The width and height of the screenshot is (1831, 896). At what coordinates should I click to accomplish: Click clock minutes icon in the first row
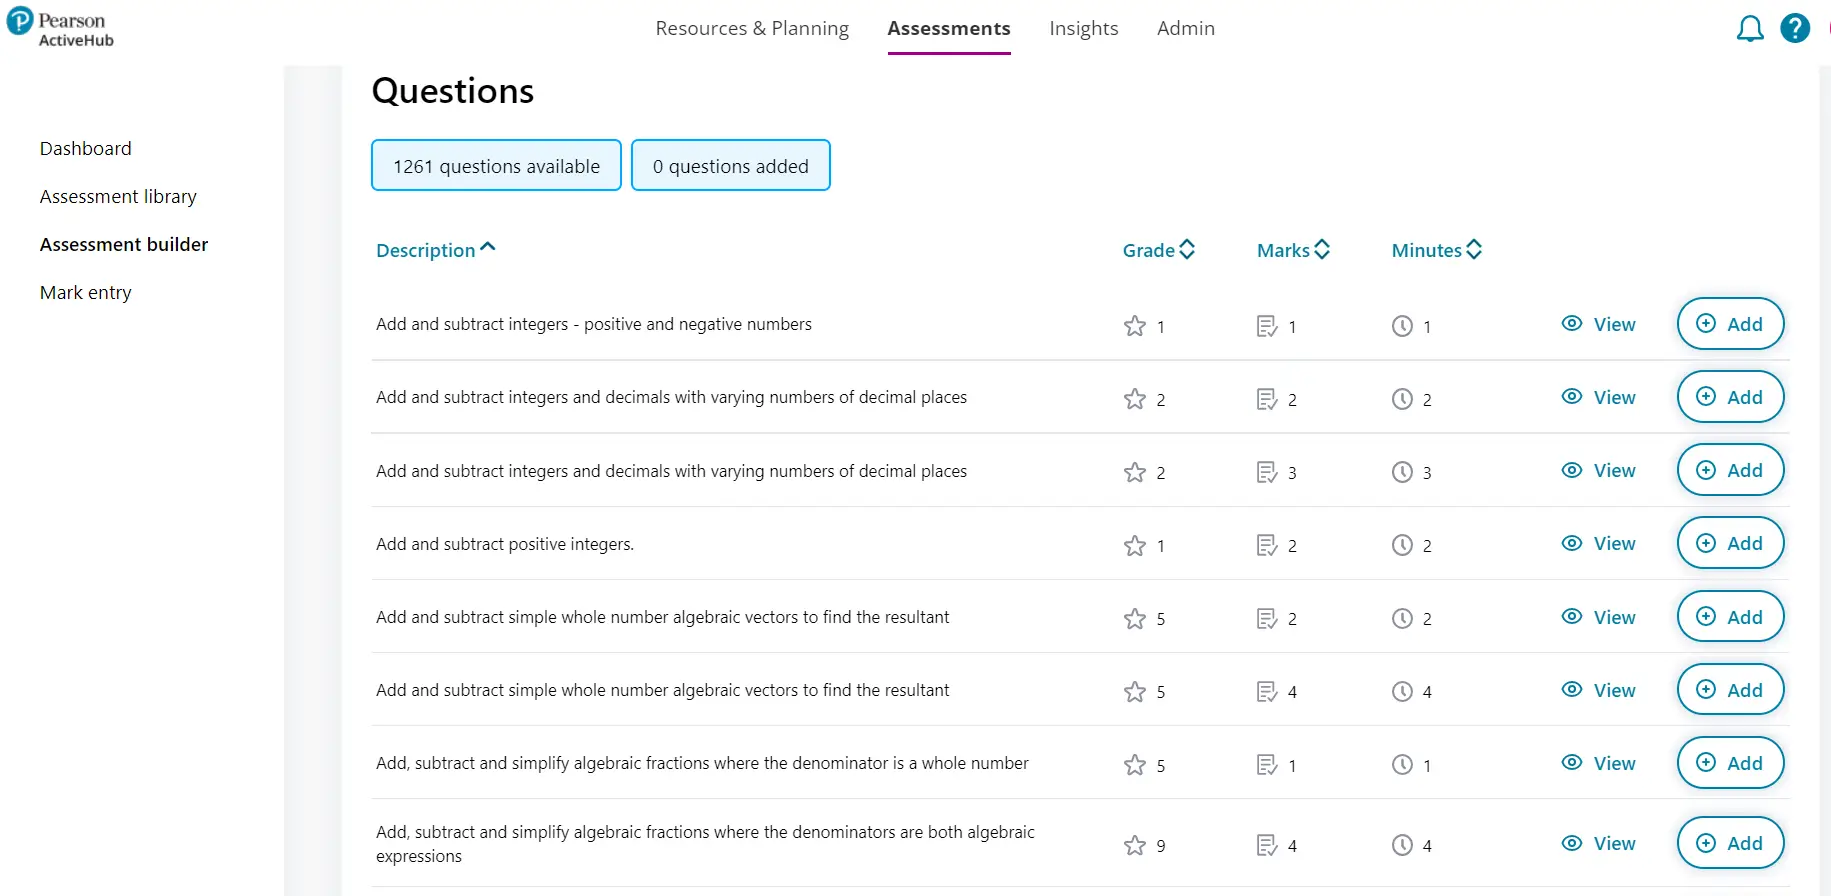point(1402,326)
